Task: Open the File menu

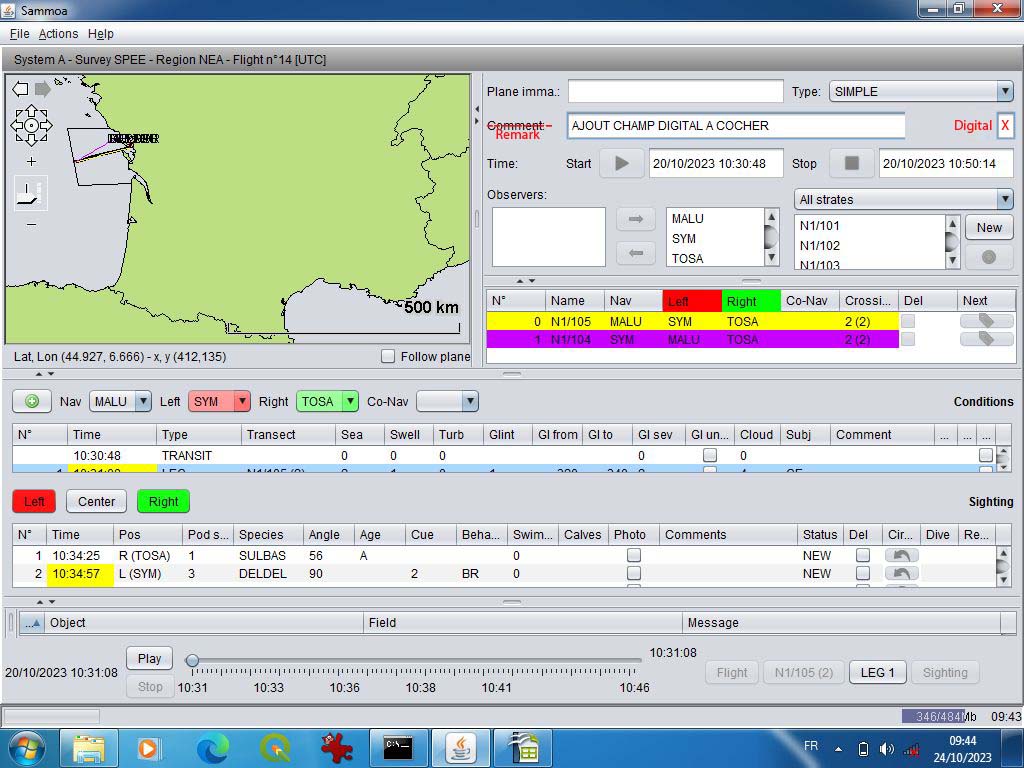Action: [x=20, y=34]
